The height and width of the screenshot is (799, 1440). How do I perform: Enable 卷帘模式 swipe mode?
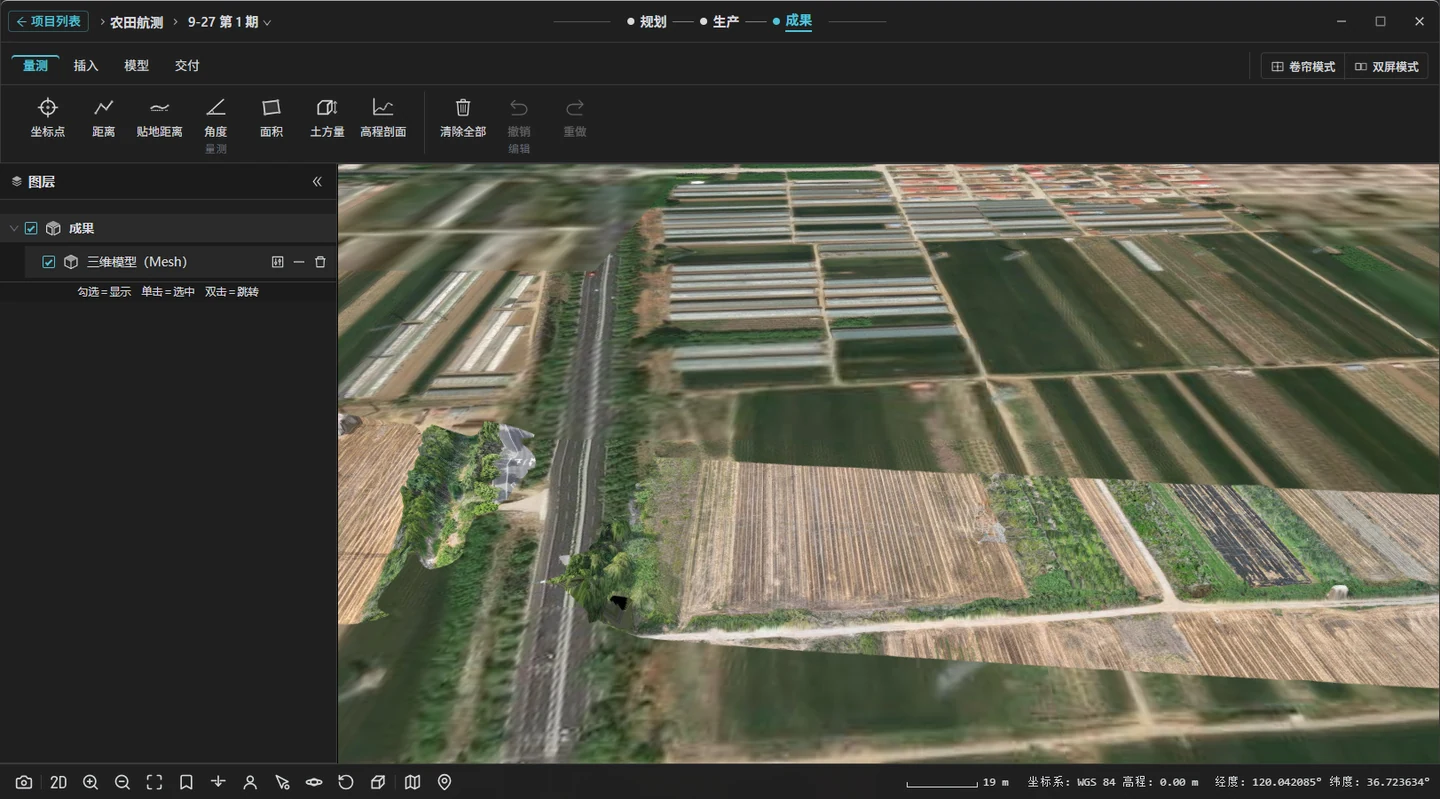tap(1303, 66)
